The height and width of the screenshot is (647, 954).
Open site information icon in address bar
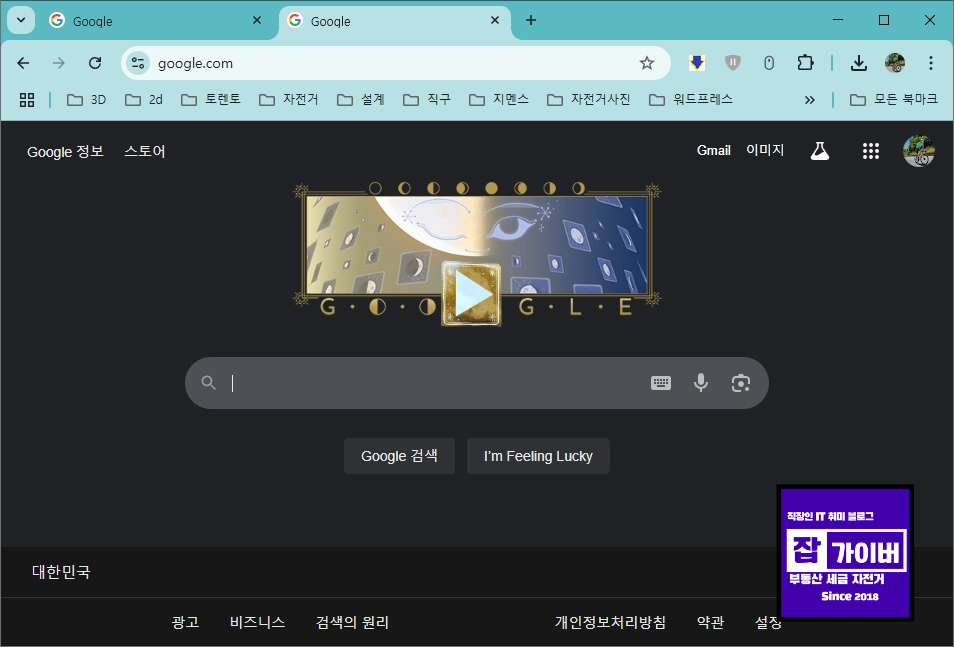138,63
